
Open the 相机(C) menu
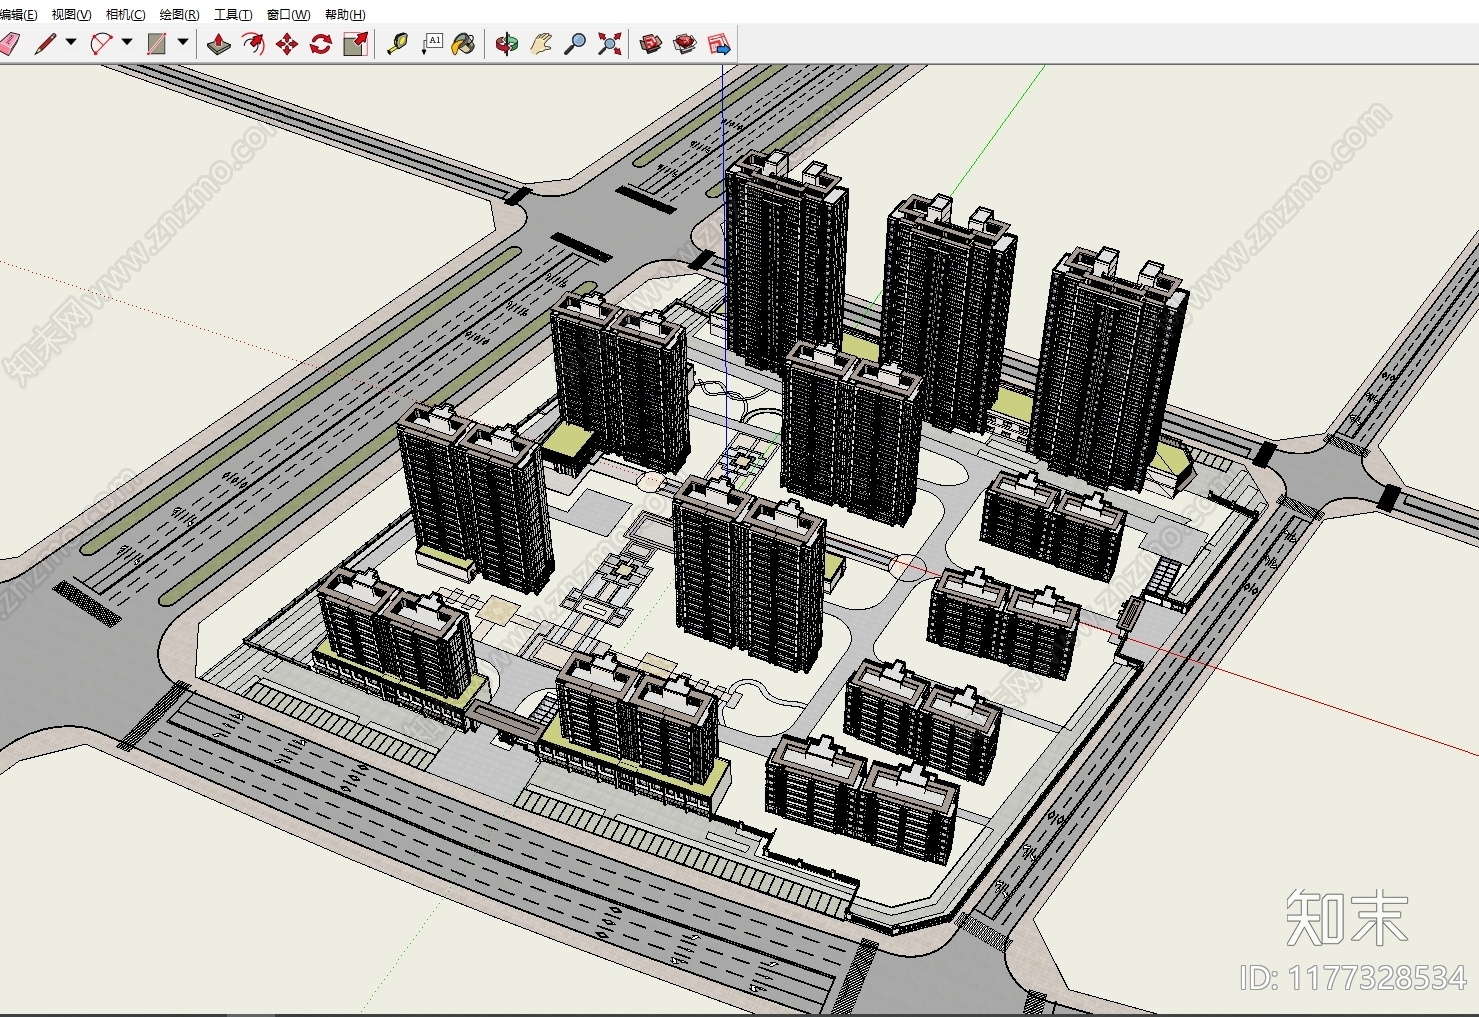[x=125, y=14]
